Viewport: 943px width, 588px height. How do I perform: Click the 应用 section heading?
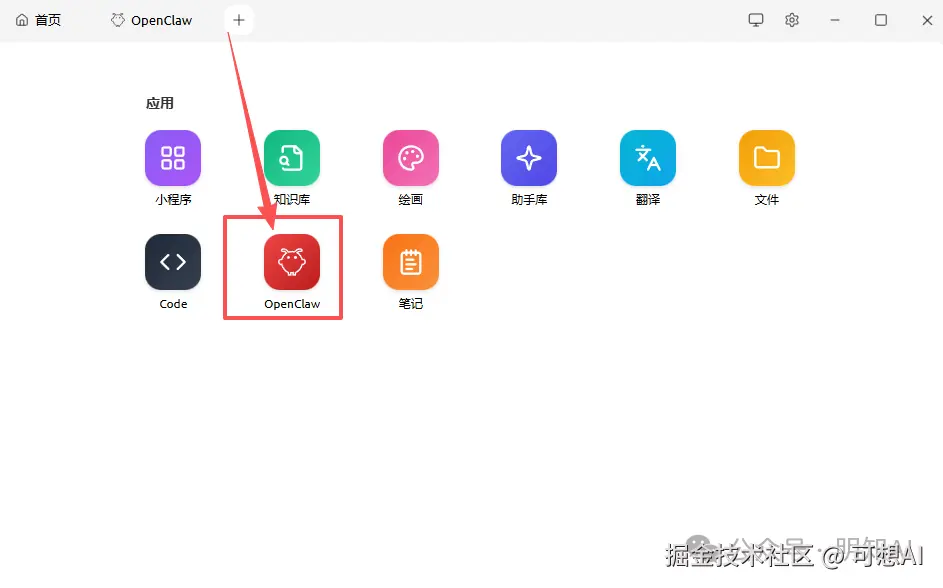pos(160,103)
